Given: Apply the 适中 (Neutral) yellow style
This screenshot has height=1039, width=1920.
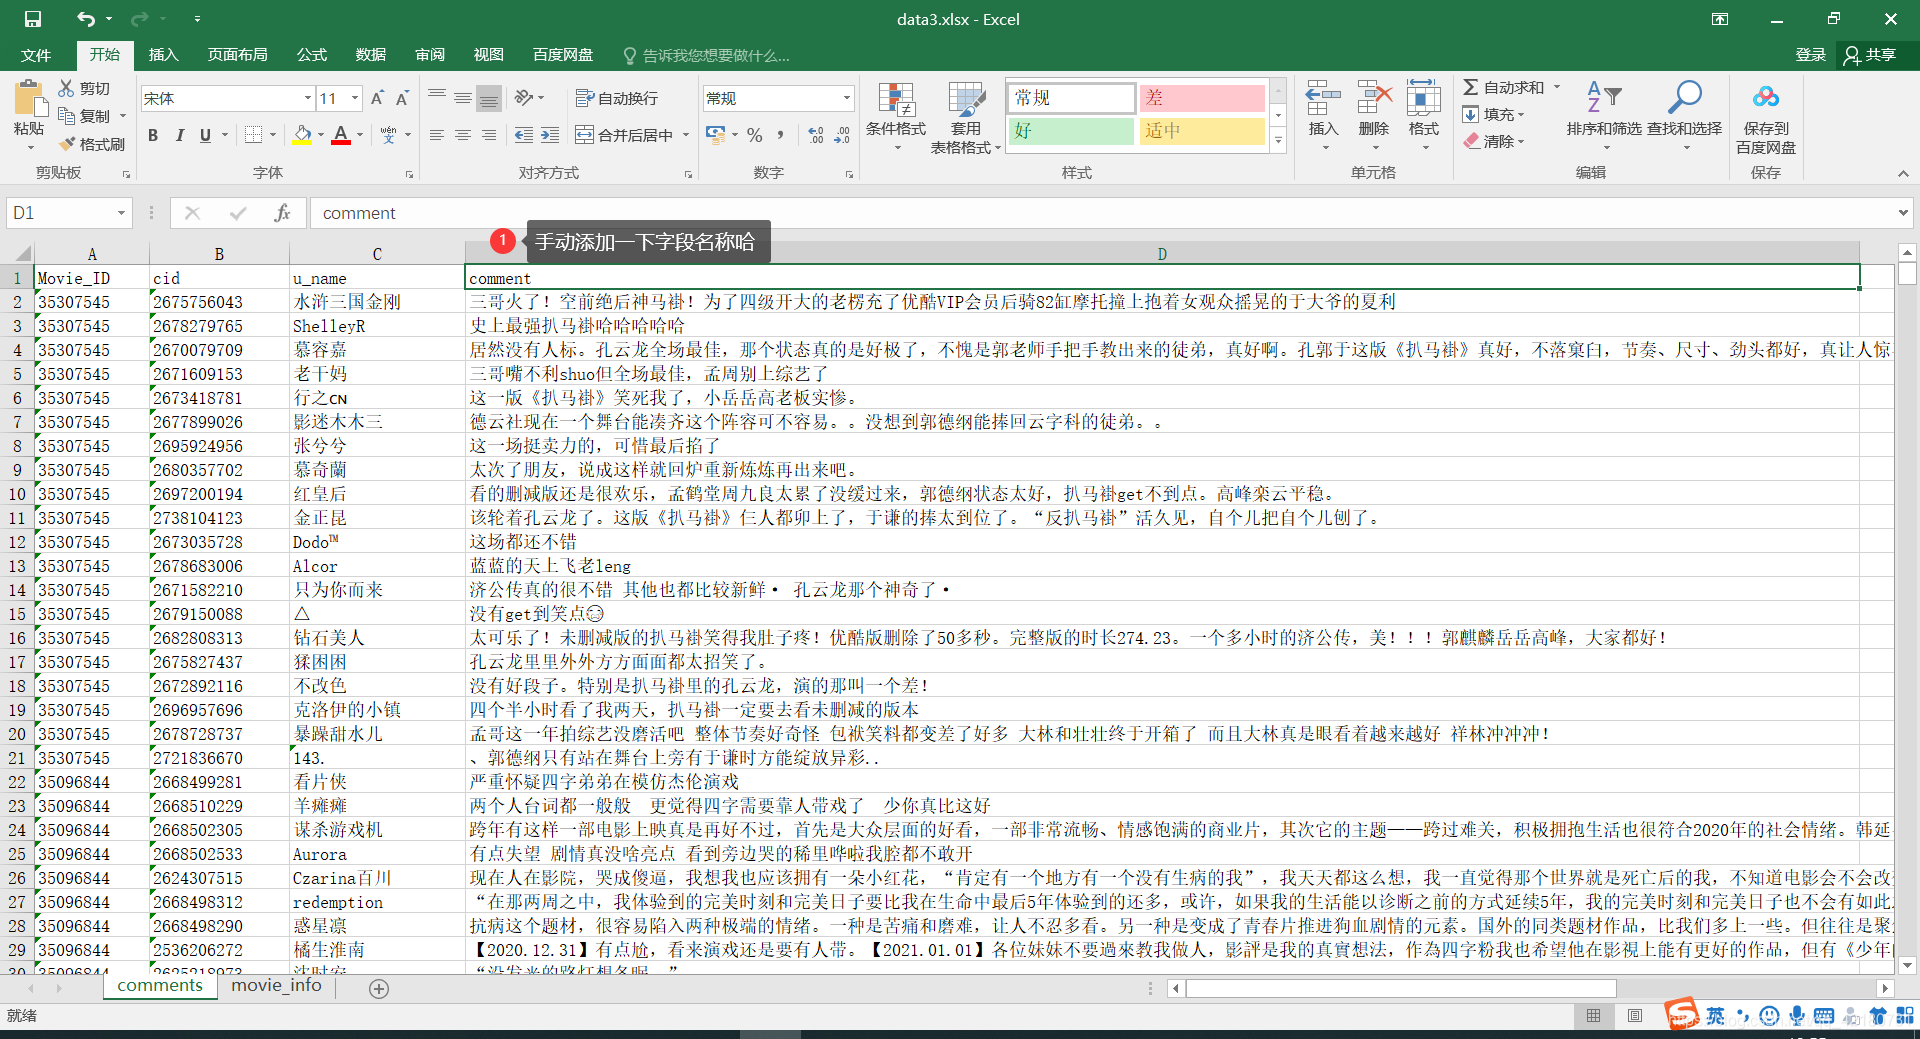Looking at the screenshot, I should coord(1202,131).
